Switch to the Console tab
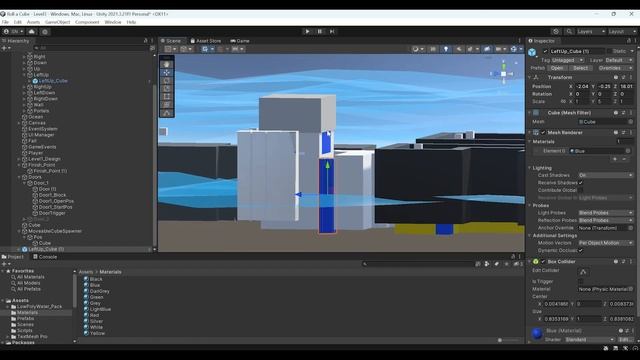This screenshot has height=360, width=640. (x=45, y=257)
